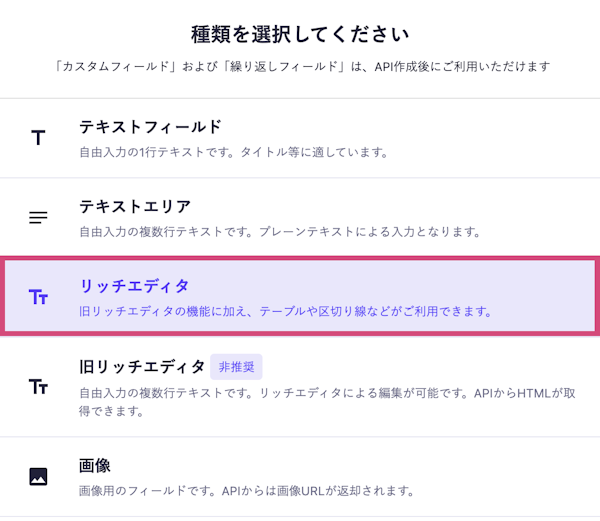
Task: Choose the テキストエリア option title
Action: point(135,206)
